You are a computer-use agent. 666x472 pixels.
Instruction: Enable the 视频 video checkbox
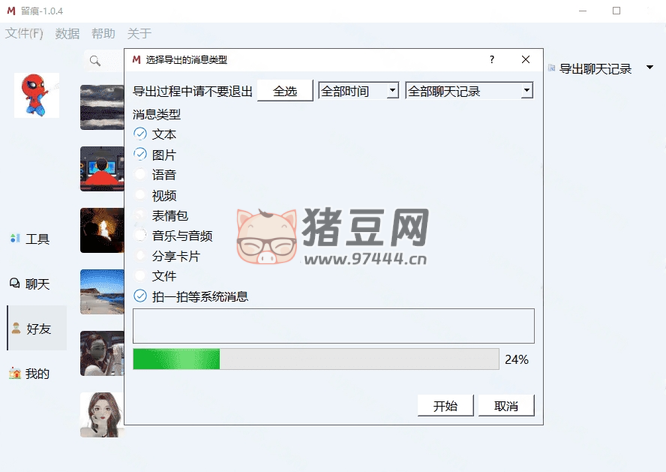pyautogui.click(x=140, y=195)
